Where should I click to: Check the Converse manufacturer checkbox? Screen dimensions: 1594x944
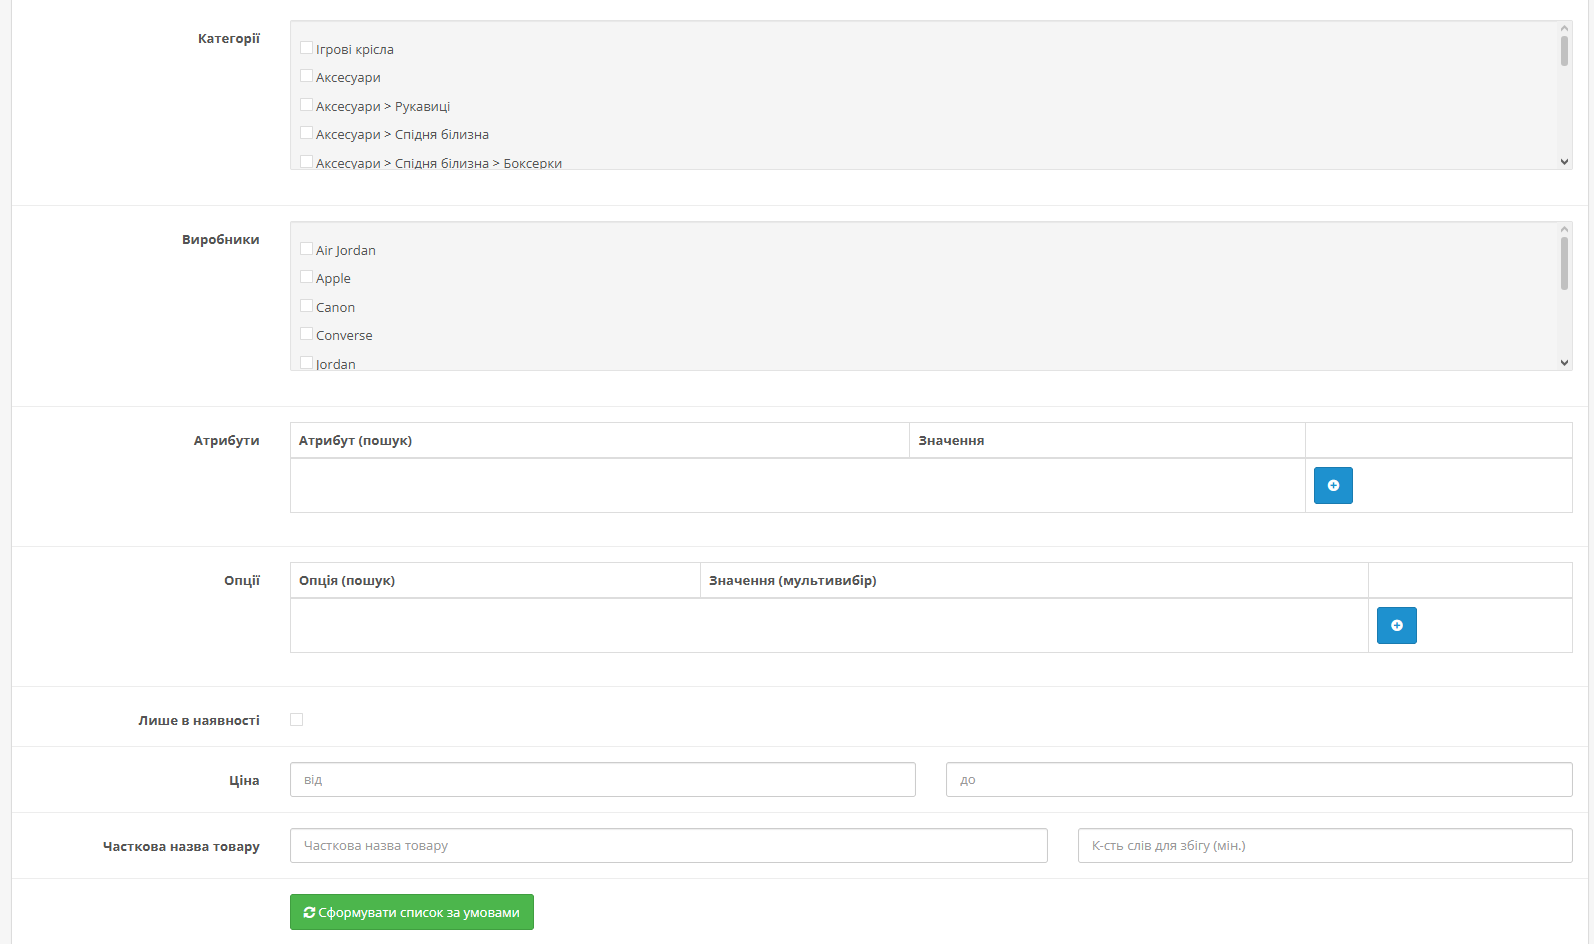[x=307, y=334]
